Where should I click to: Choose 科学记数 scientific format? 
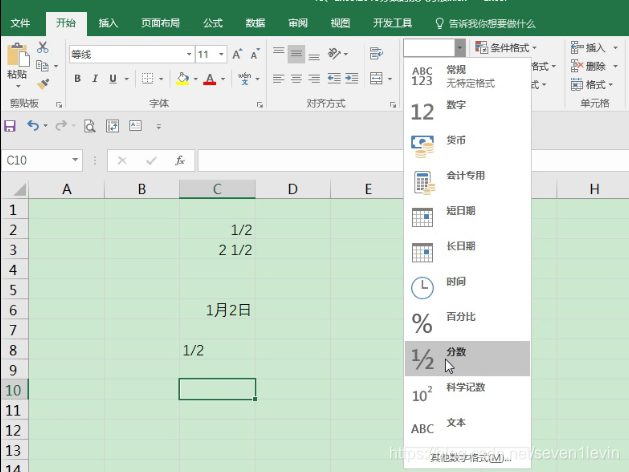tap(467, 394)
